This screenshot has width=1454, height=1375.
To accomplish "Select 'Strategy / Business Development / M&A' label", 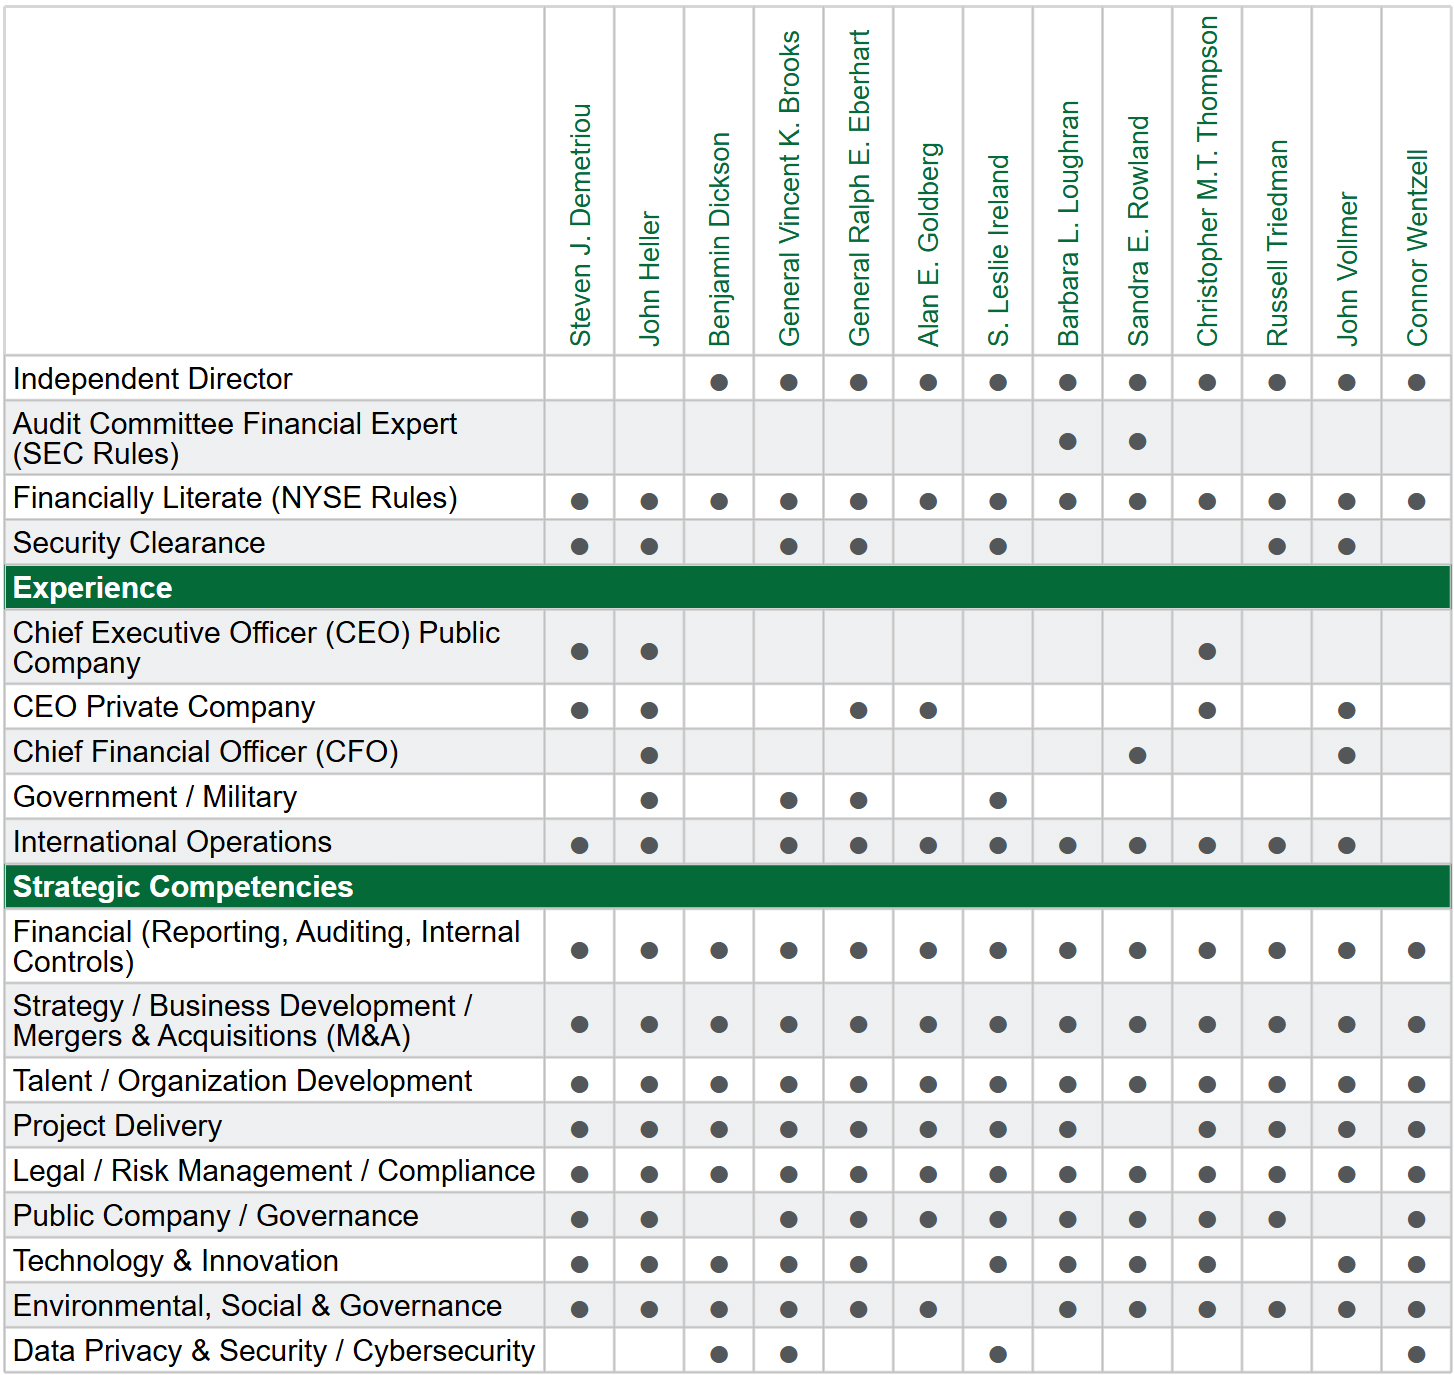I will coord(242,1021).
